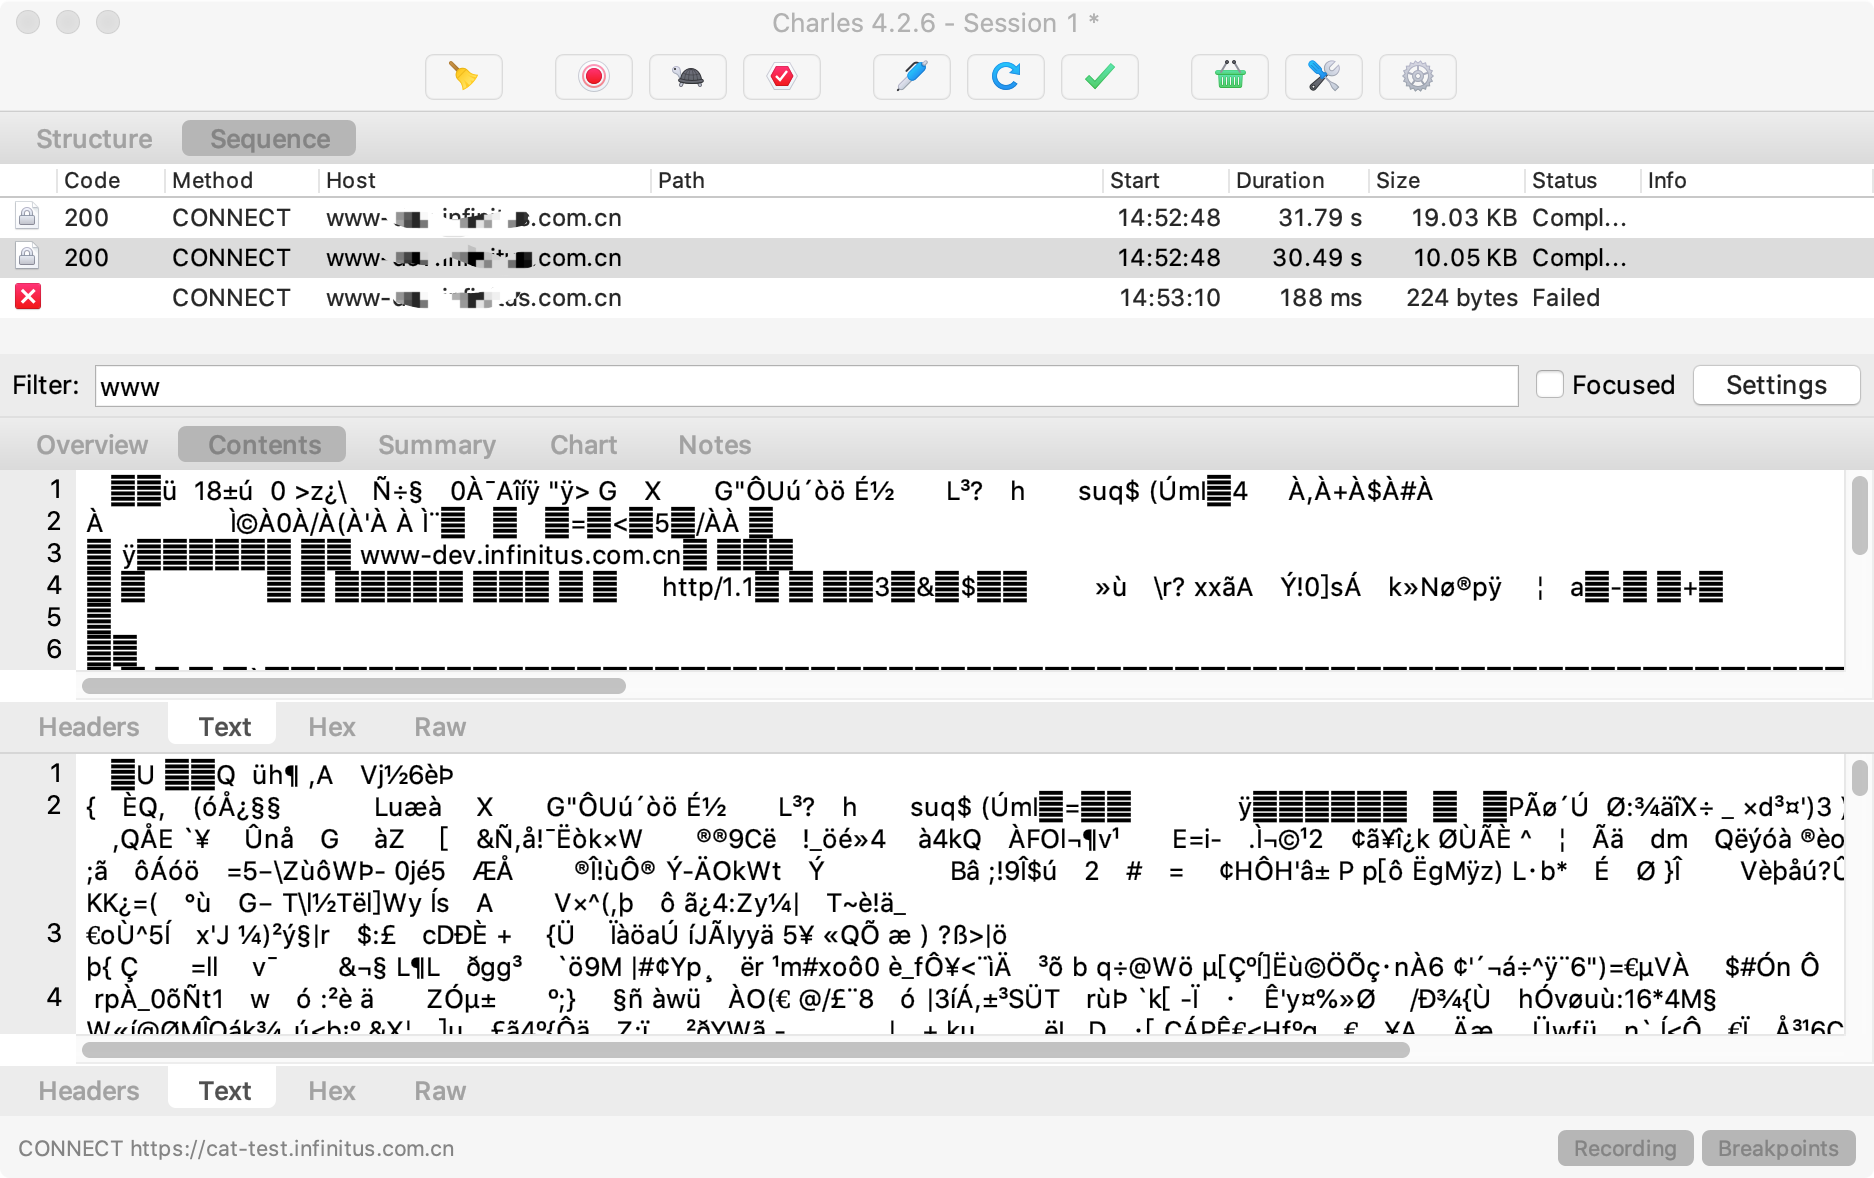The width and height of the screenshot is (1874, 1178).
Task: Open Settings gear in toolbar
Action: (x=1417, y=77)
